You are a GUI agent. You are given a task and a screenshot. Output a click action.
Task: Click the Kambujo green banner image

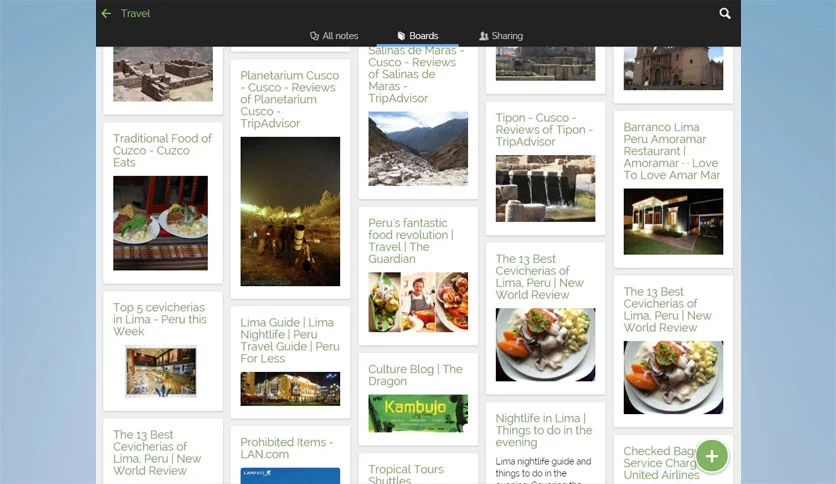pos(418,414)
